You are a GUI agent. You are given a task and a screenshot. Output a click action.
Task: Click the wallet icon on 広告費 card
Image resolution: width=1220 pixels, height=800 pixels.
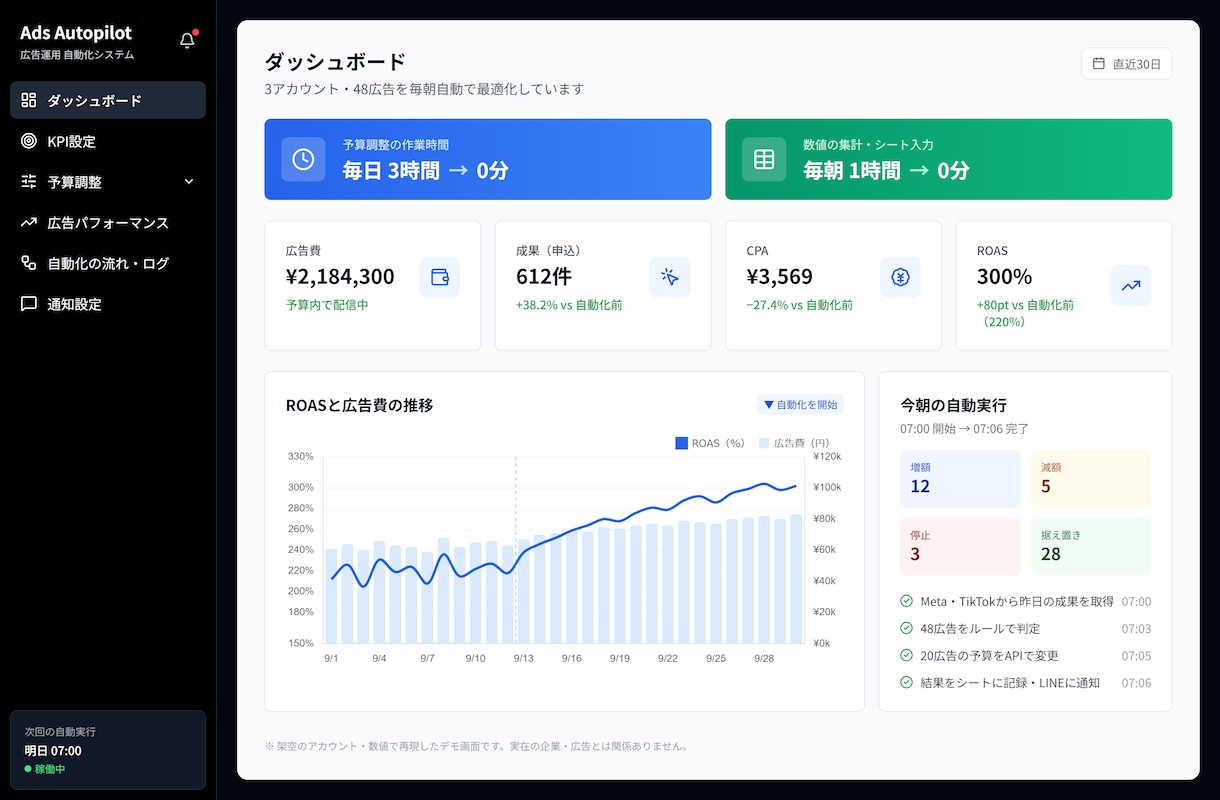(439, 277)
